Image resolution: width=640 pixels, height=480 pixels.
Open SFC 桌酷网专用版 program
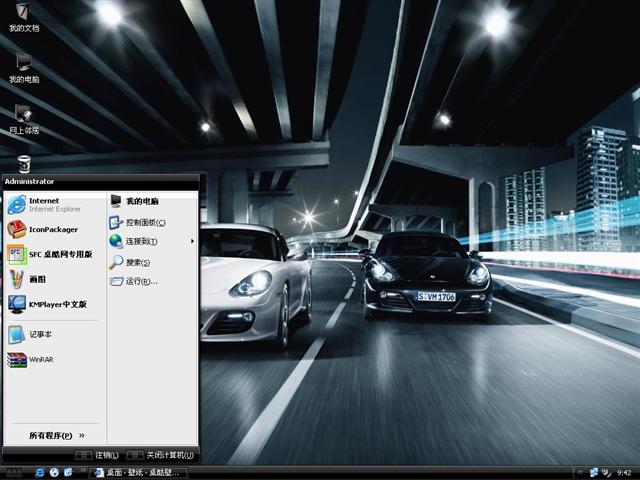point(58,254)
